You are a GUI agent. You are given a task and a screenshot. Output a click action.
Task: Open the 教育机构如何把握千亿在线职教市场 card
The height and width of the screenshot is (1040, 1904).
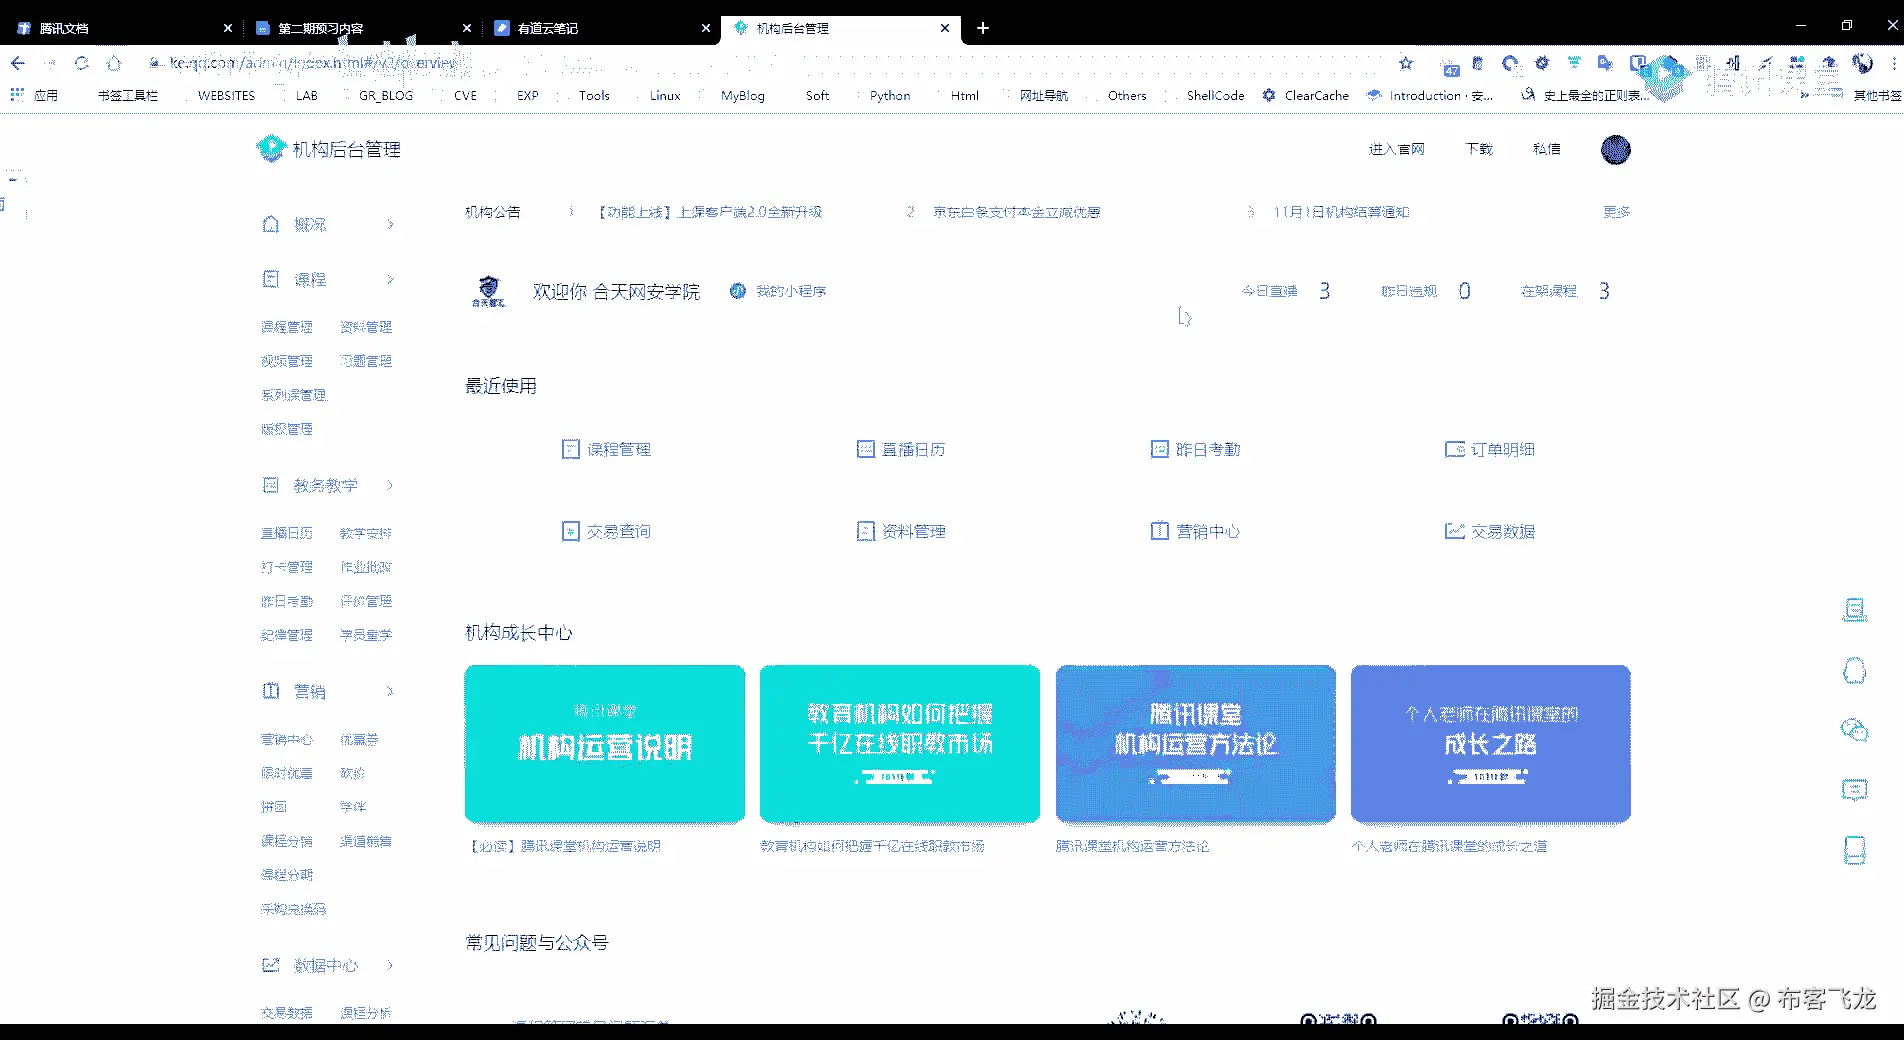point(900,744)
